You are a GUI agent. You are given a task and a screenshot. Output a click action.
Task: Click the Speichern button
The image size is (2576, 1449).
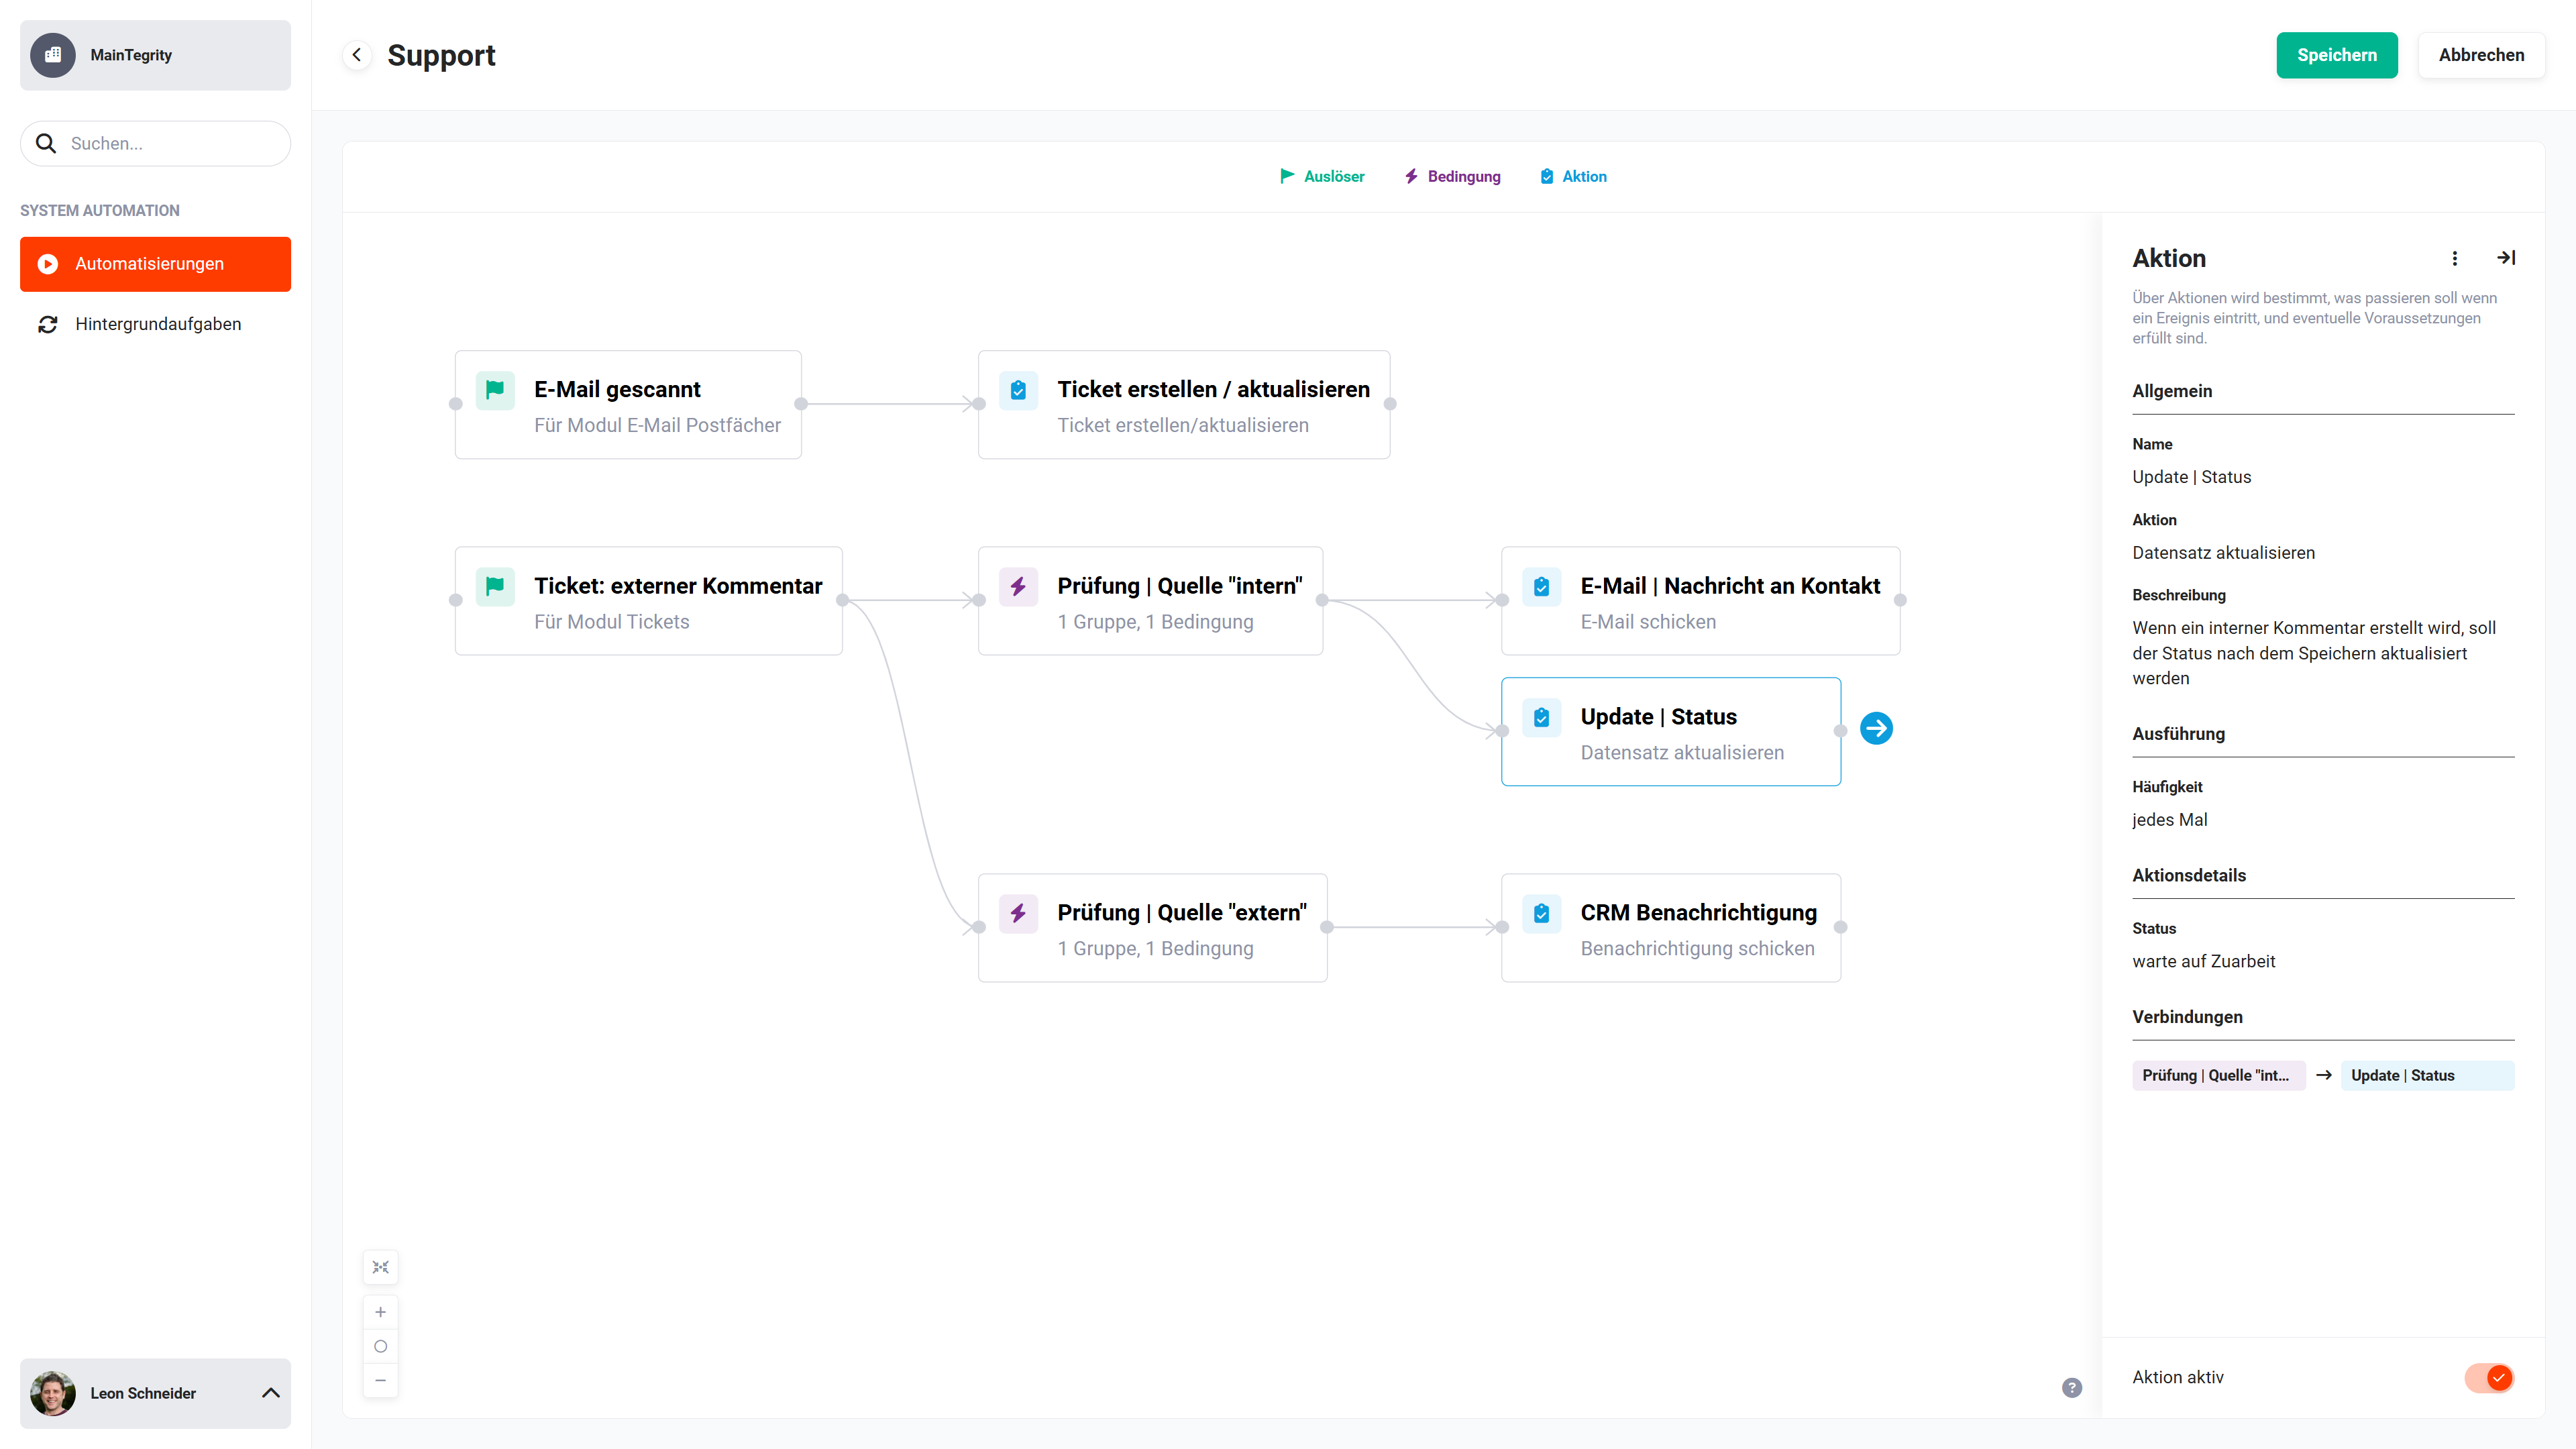click(2336, 55)
